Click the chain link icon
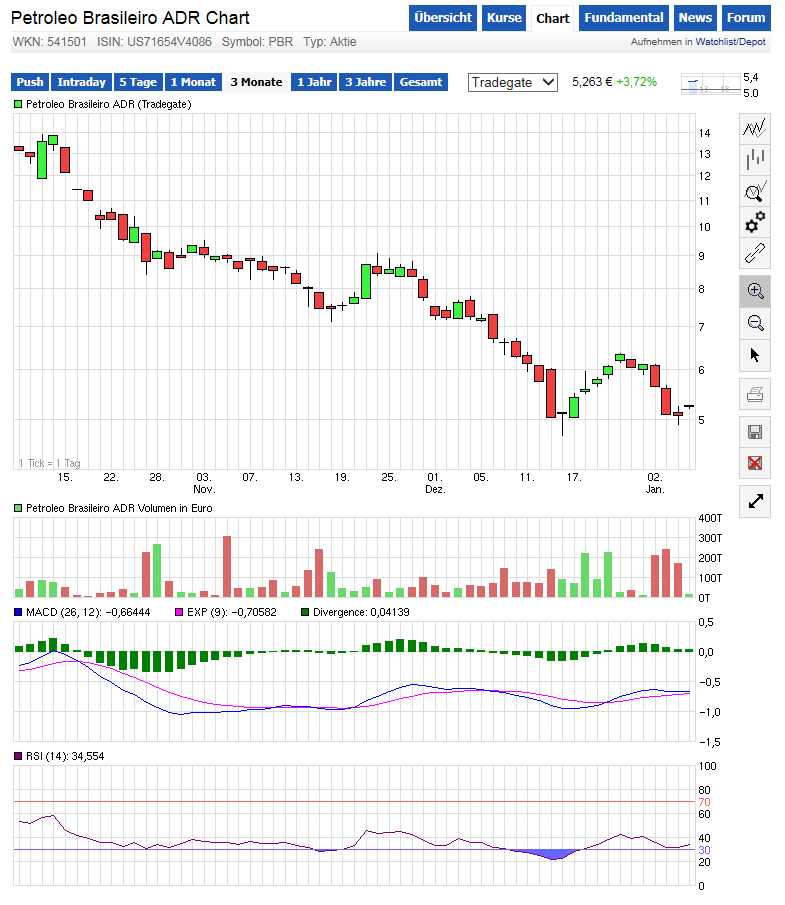This screenshot has height=905, width=785. 754,253
